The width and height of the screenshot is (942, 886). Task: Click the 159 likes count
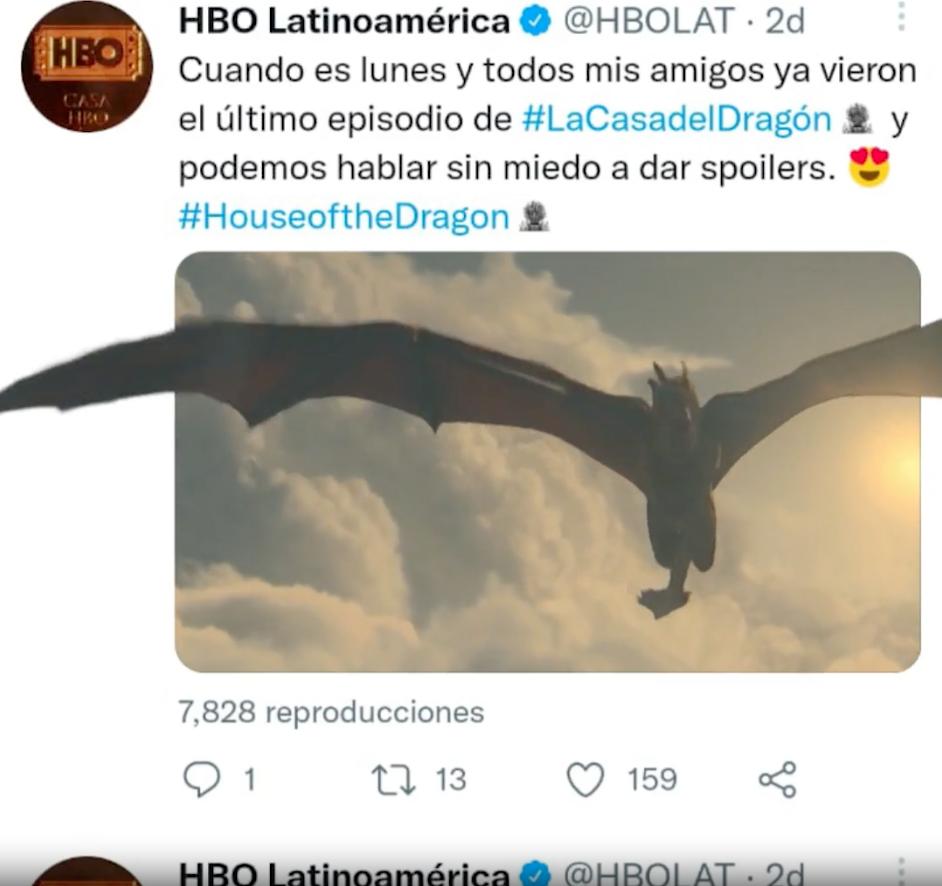[x=652, y=779]
